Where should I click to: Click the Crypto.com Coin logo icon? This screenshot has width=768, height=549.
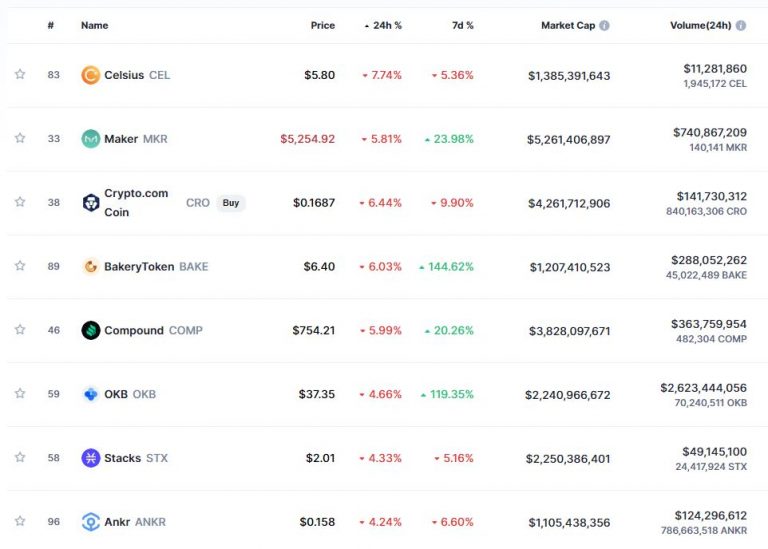tap(90, 203)
